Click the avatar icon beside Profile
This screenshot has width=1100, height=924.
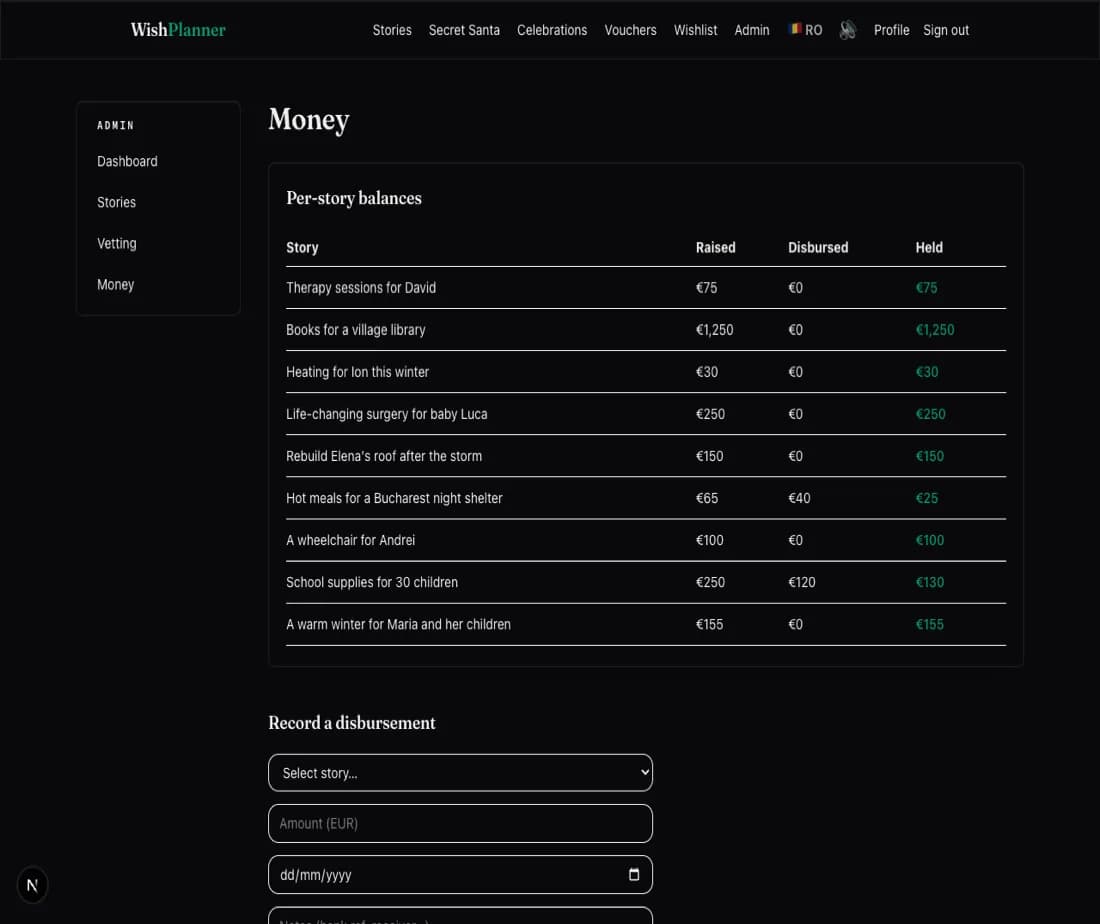pyautogui.click(x=847, y=30)
